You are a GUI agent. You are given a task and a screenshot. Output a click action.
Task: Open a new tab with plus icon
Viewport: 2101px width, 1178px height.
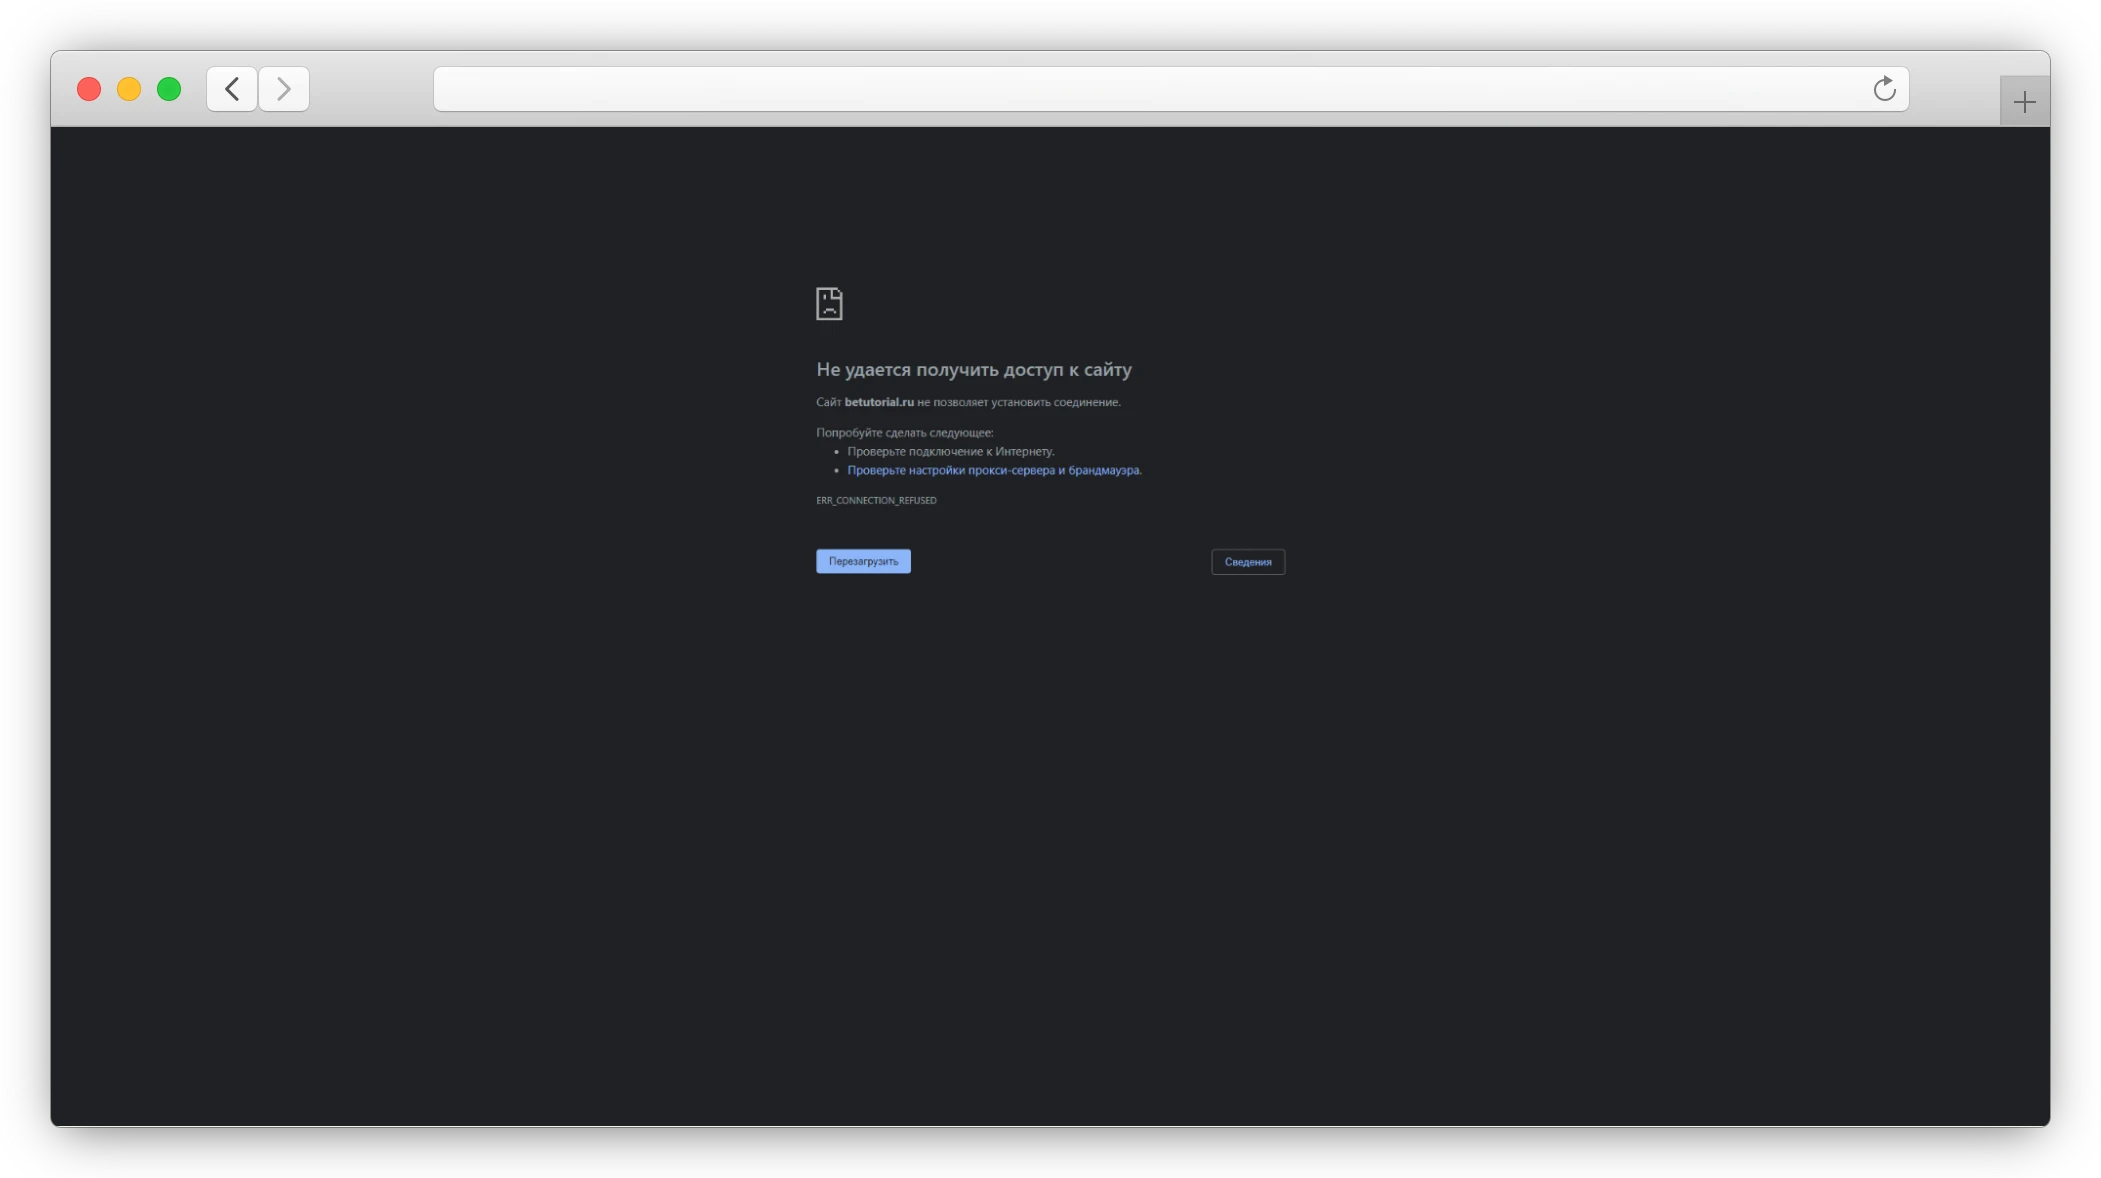2024,102
